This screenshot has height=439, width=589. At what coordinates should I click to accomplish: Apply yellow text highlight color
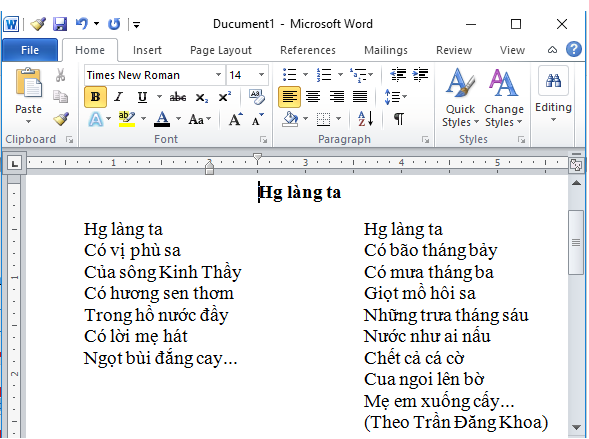click(x=127, y=119)
